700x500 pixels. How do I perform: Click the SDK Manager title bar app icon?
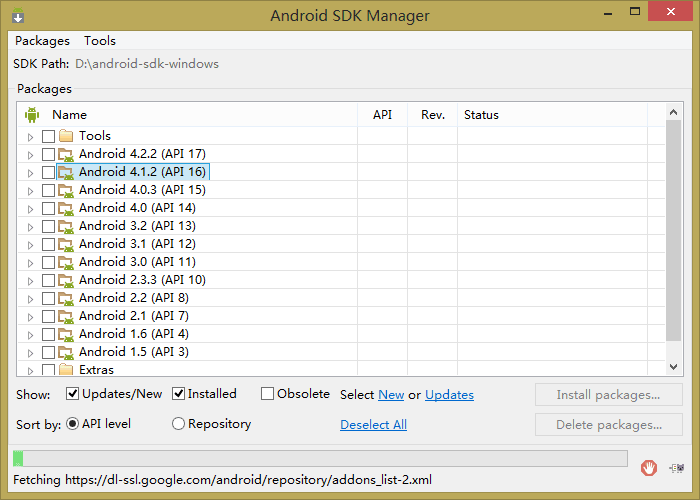18,16
